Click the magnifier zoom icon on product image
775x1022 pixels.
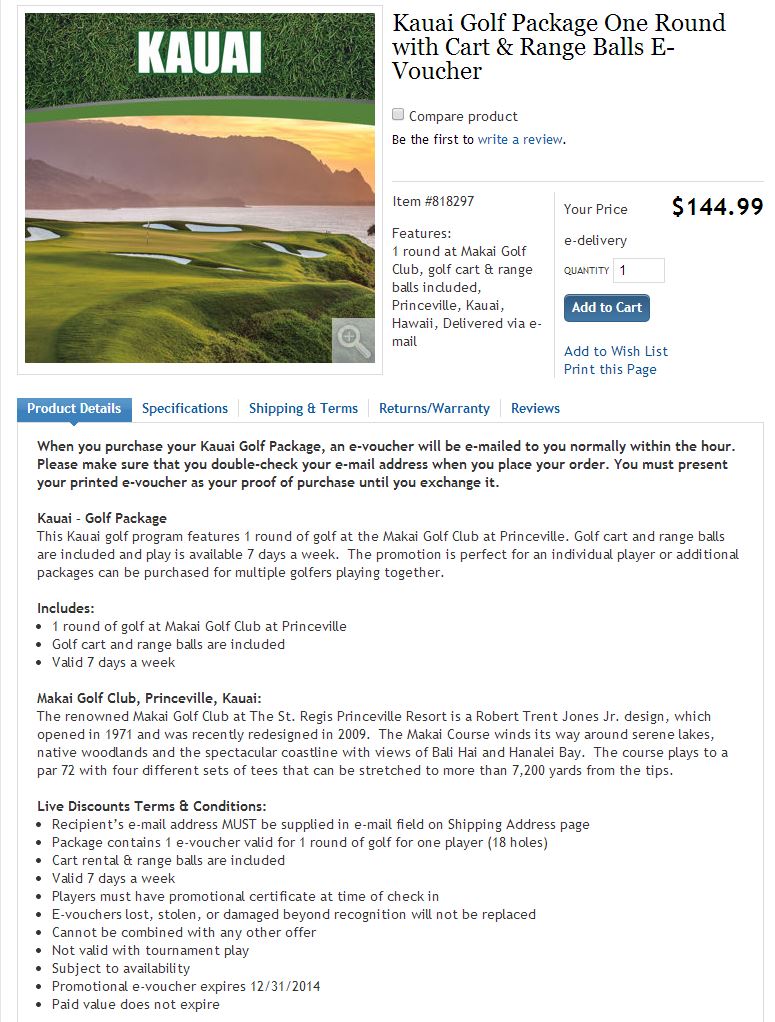(x=353, y=340)
